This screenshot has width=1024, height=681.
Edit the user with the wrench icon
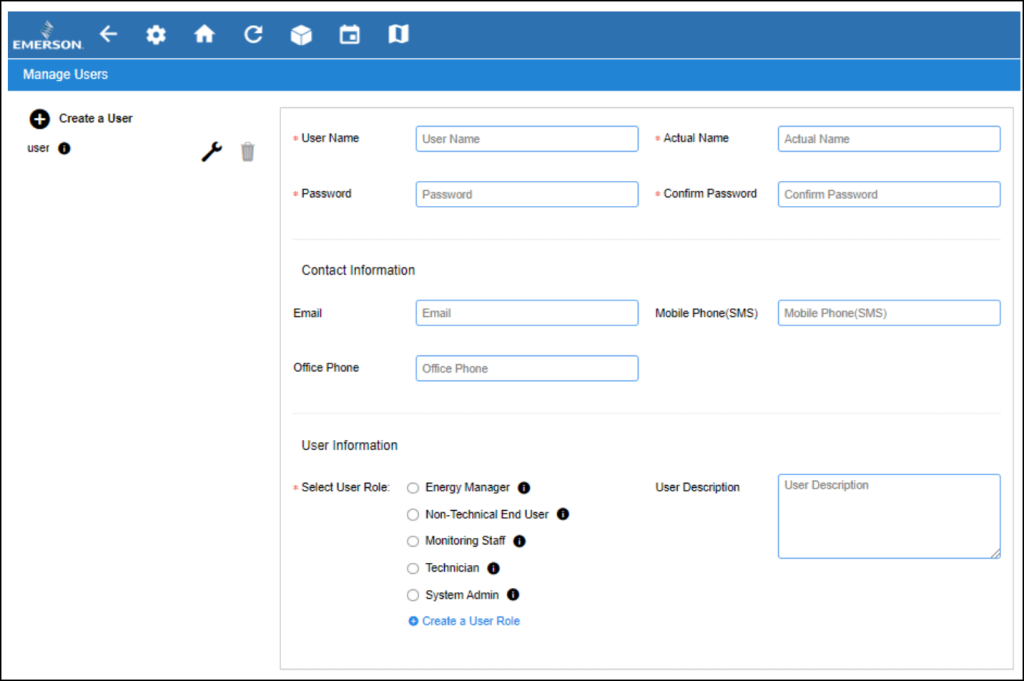click(x=210, y=151)
